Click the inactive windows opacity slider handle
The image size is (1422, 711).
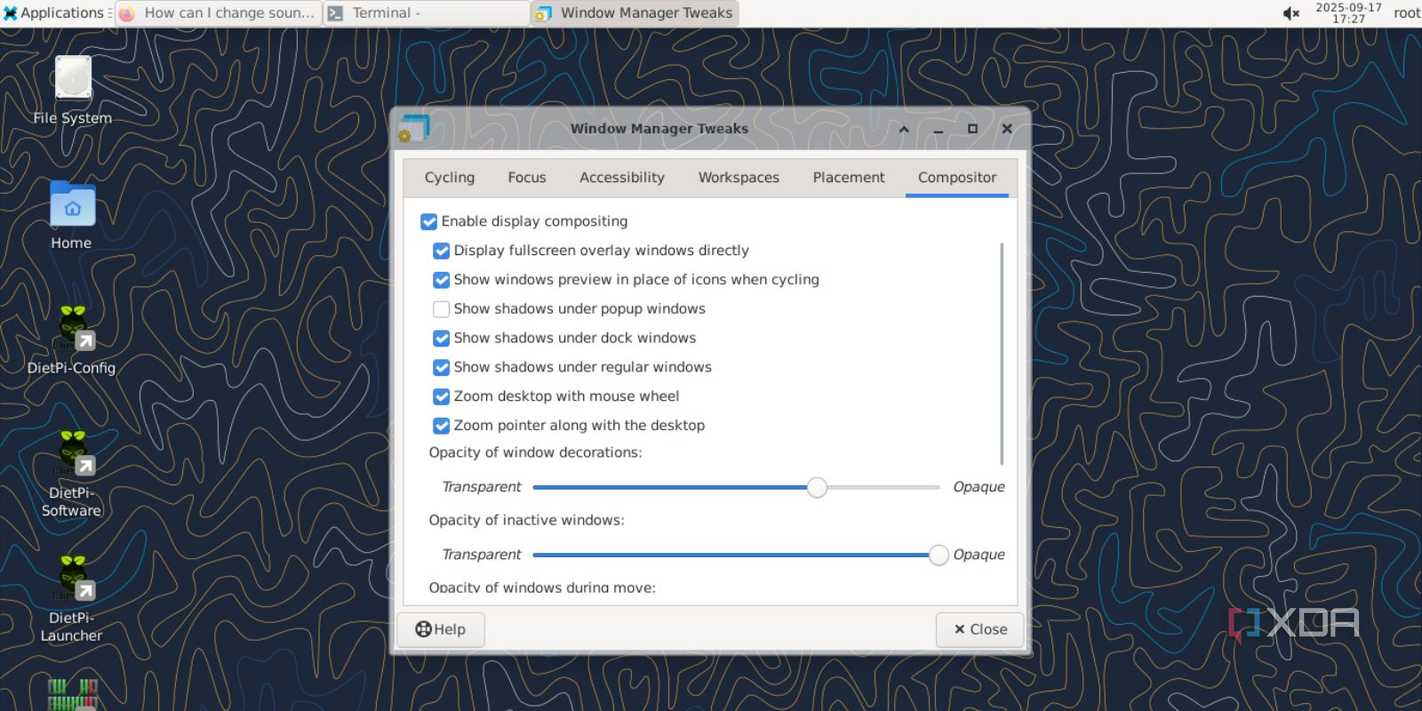click(938, 555)
